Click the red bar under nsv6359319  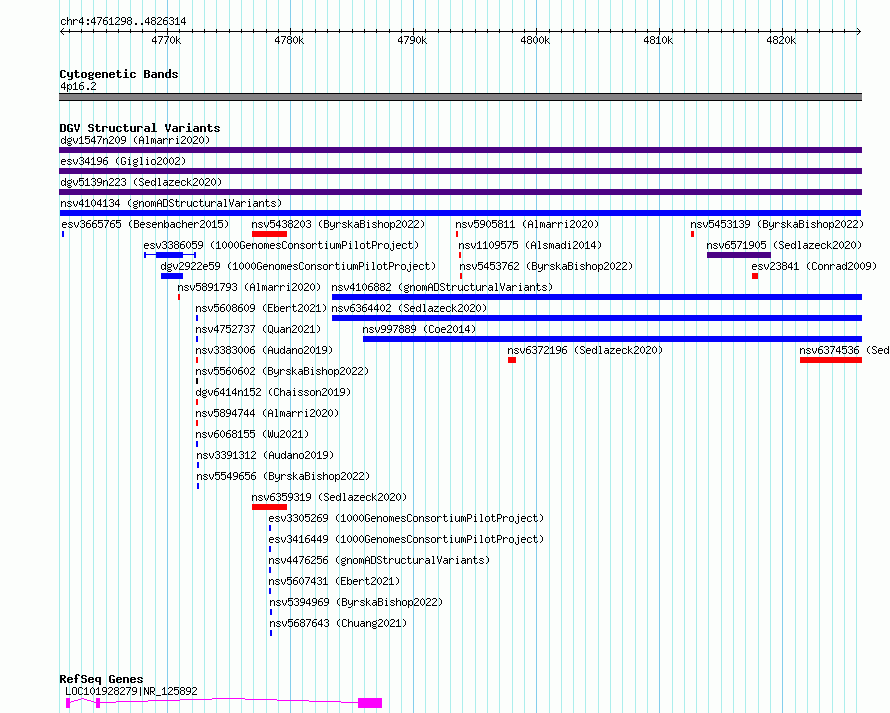coord(270,508)
